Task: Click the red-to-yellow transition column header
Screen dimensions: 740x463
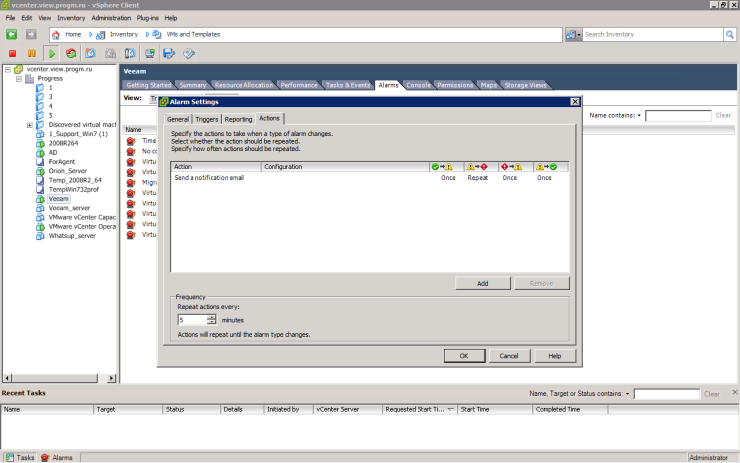Action: pos(512,167)
